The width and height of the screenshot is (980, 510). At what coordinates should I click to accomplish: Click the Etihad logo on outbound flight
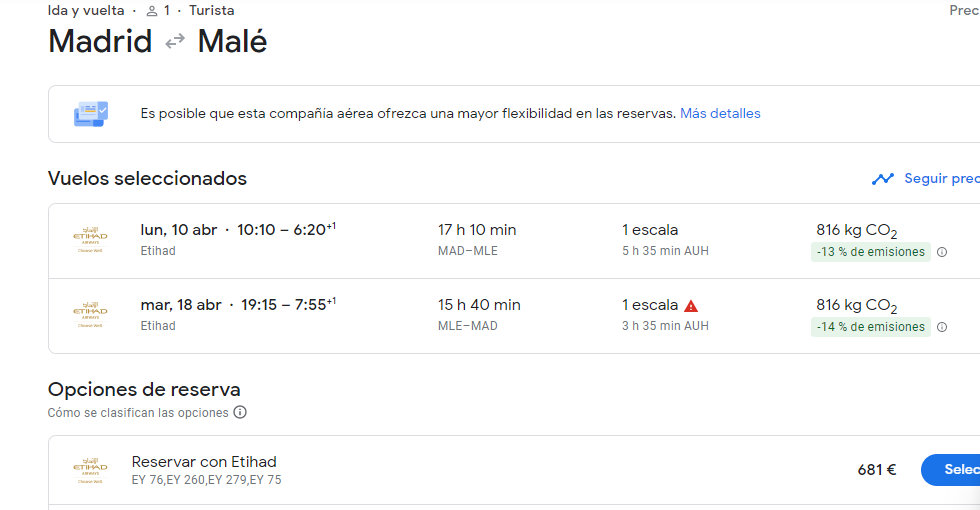pyautogui.click(x=91, y=239)
